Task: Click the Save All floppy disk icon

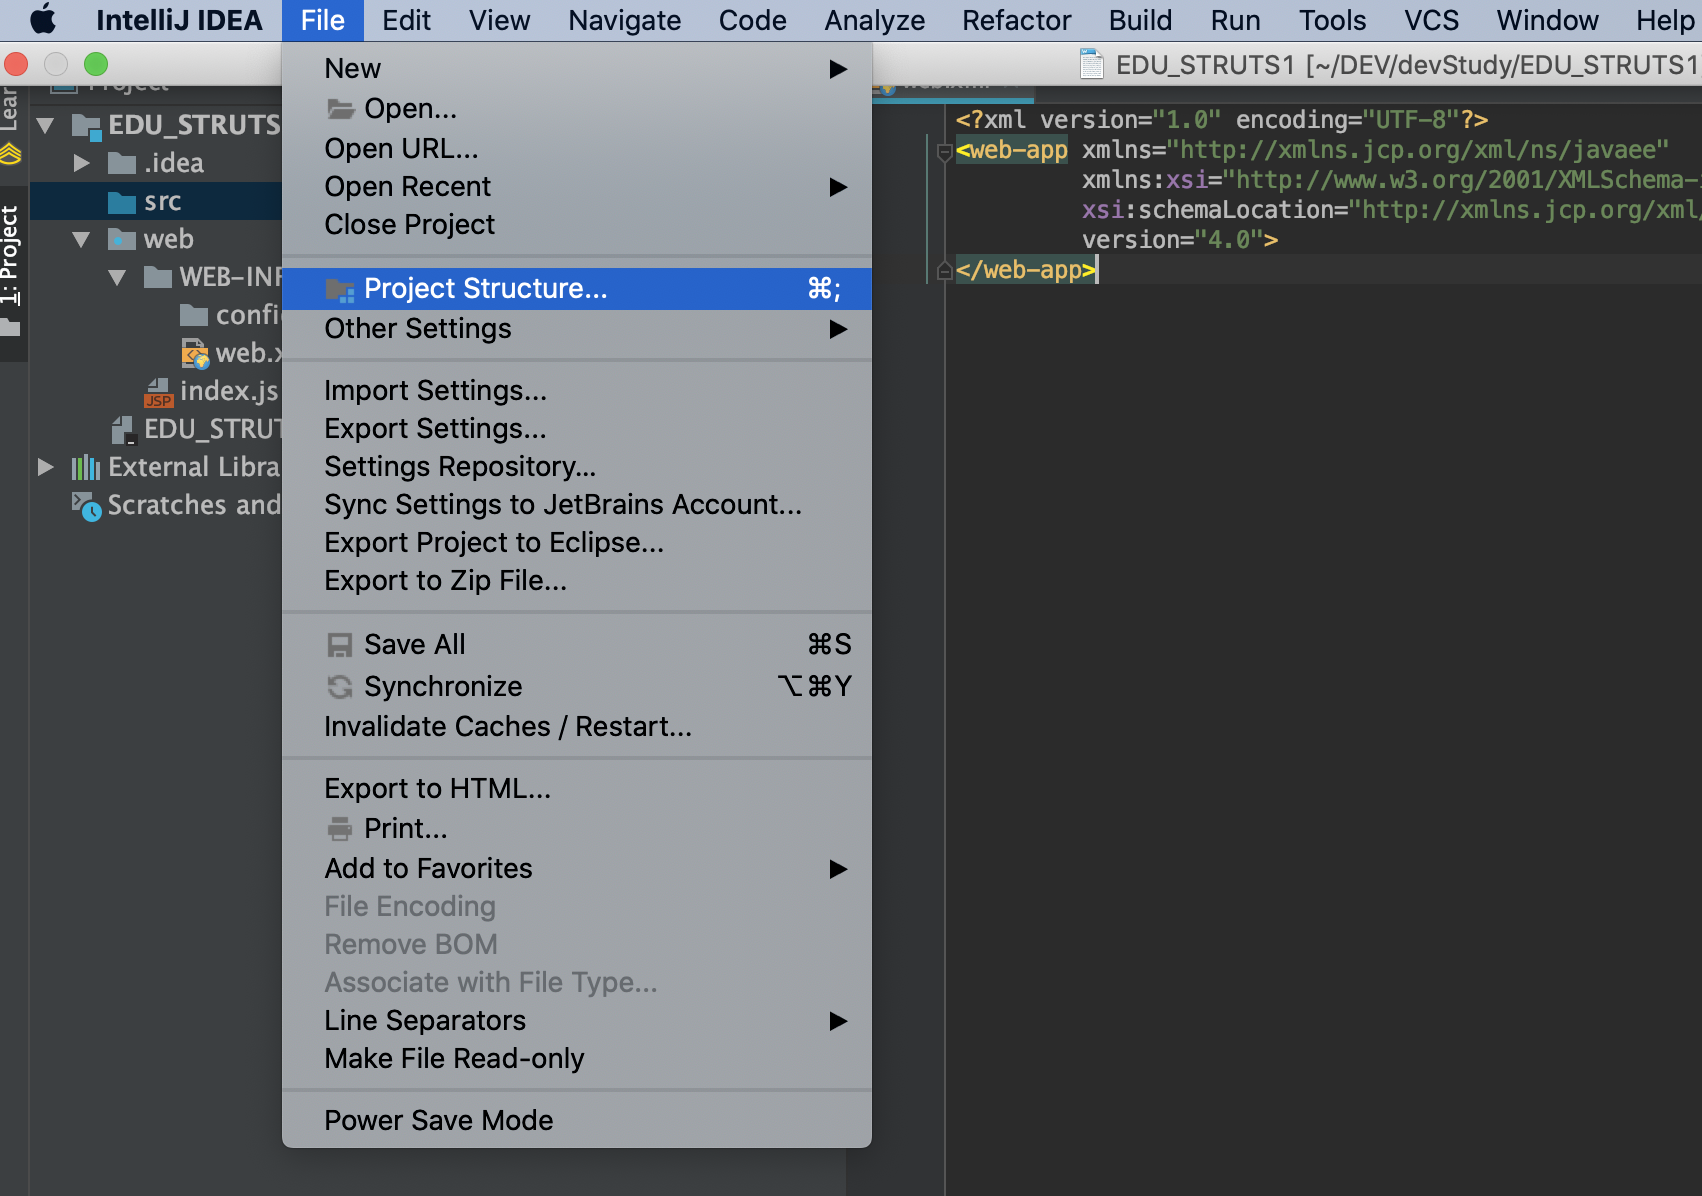Action: 340,645
